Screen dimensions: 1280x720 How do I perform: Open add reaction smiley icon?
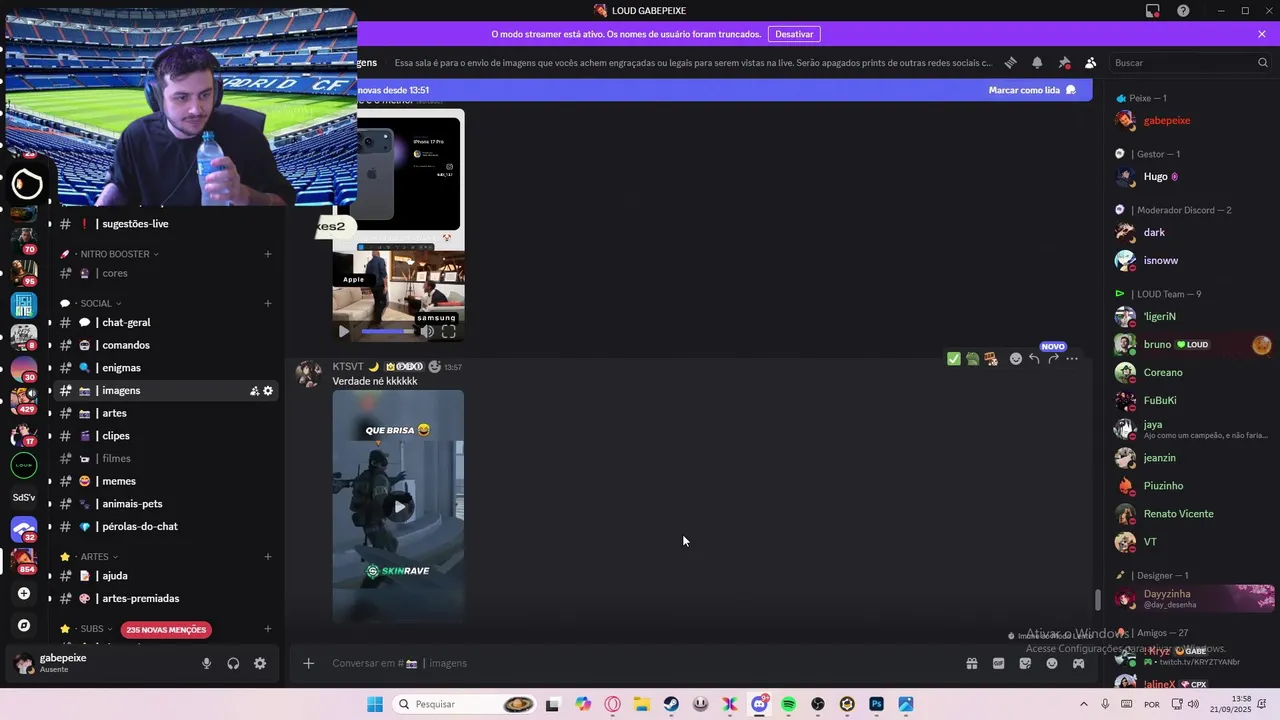pos(1016,358)
